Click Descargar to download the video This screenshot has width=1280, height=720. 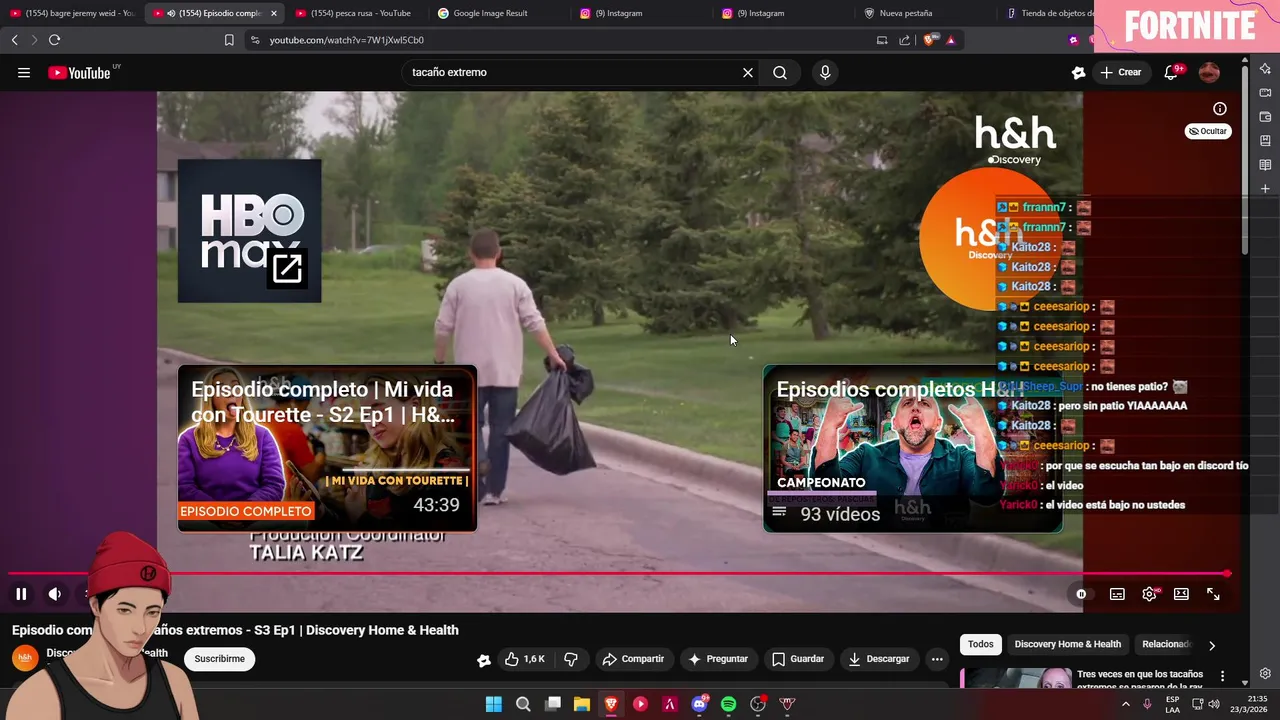coord(879,659)
